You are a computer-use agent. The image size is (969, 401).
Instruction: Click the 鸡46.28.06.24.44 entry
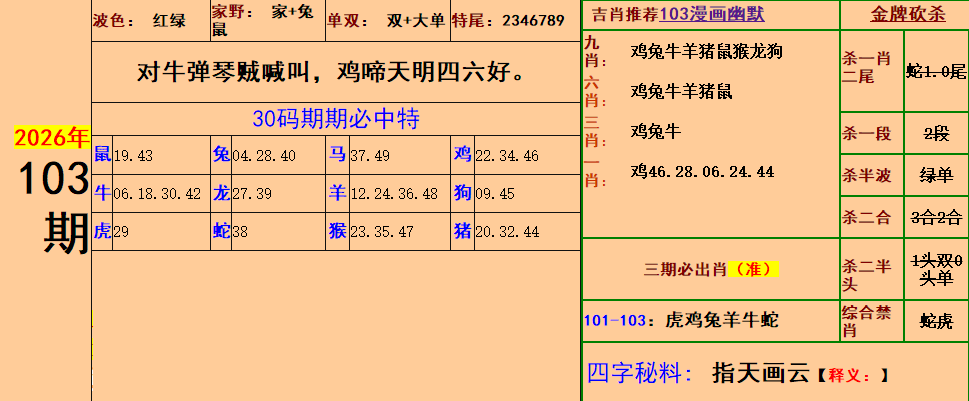coord(703,172)
